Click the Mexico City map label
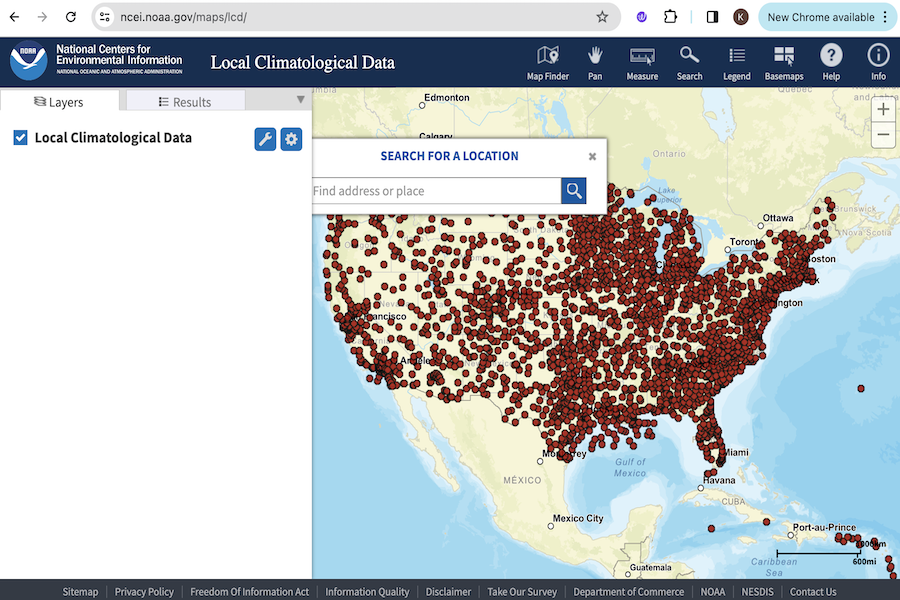Viewport: 900px width, 600px height. coord(578,518)
